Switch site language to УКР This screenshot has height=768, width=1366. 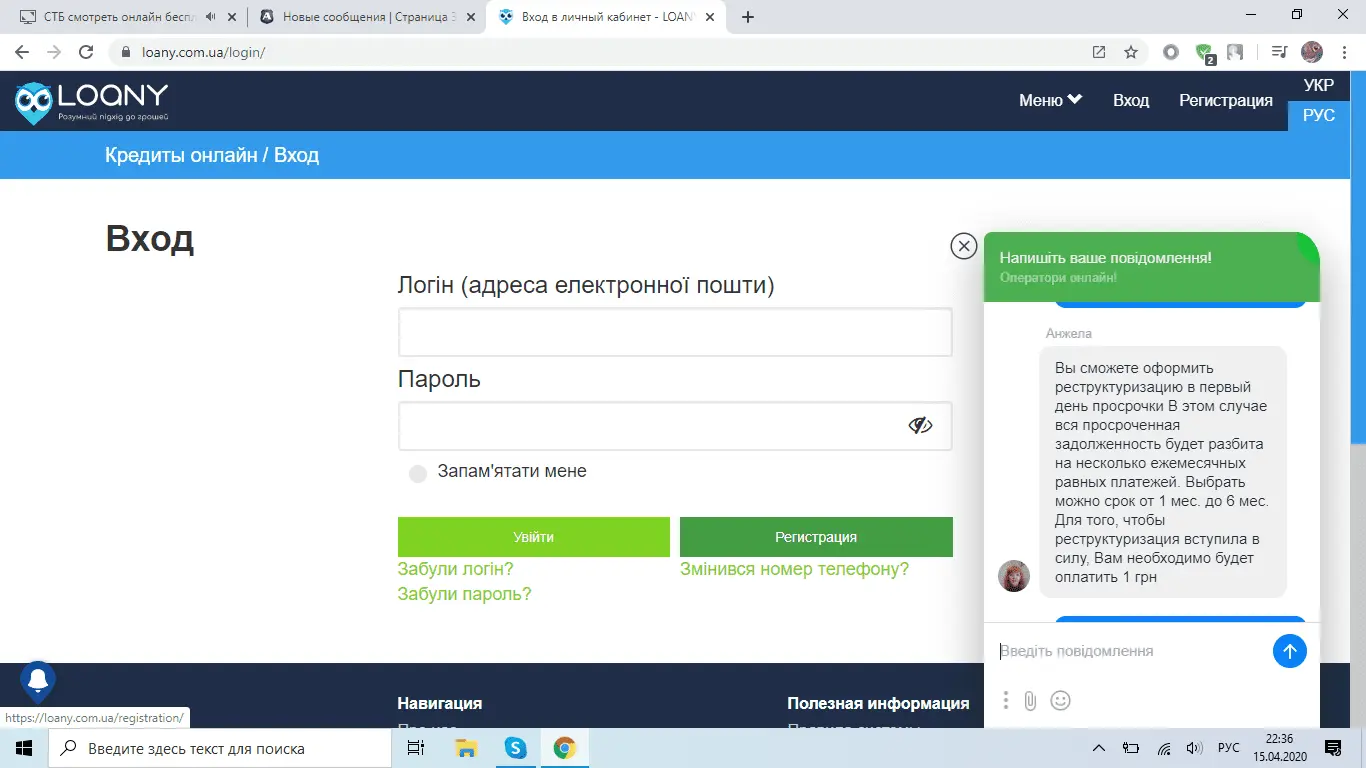[1318, 85]
